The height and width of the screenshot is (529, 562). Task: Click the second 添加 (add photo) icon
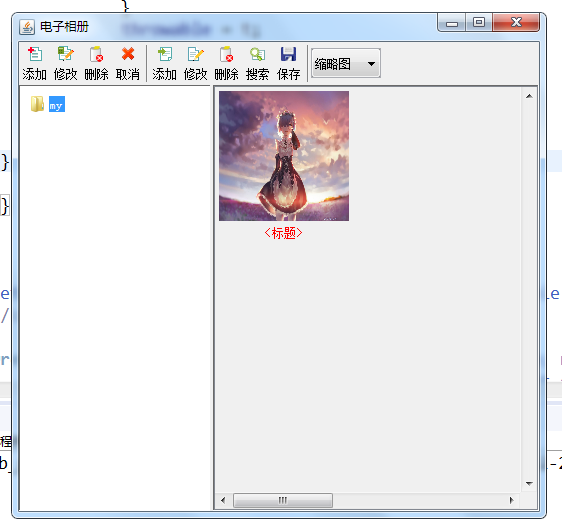click(x=165, y=54)
